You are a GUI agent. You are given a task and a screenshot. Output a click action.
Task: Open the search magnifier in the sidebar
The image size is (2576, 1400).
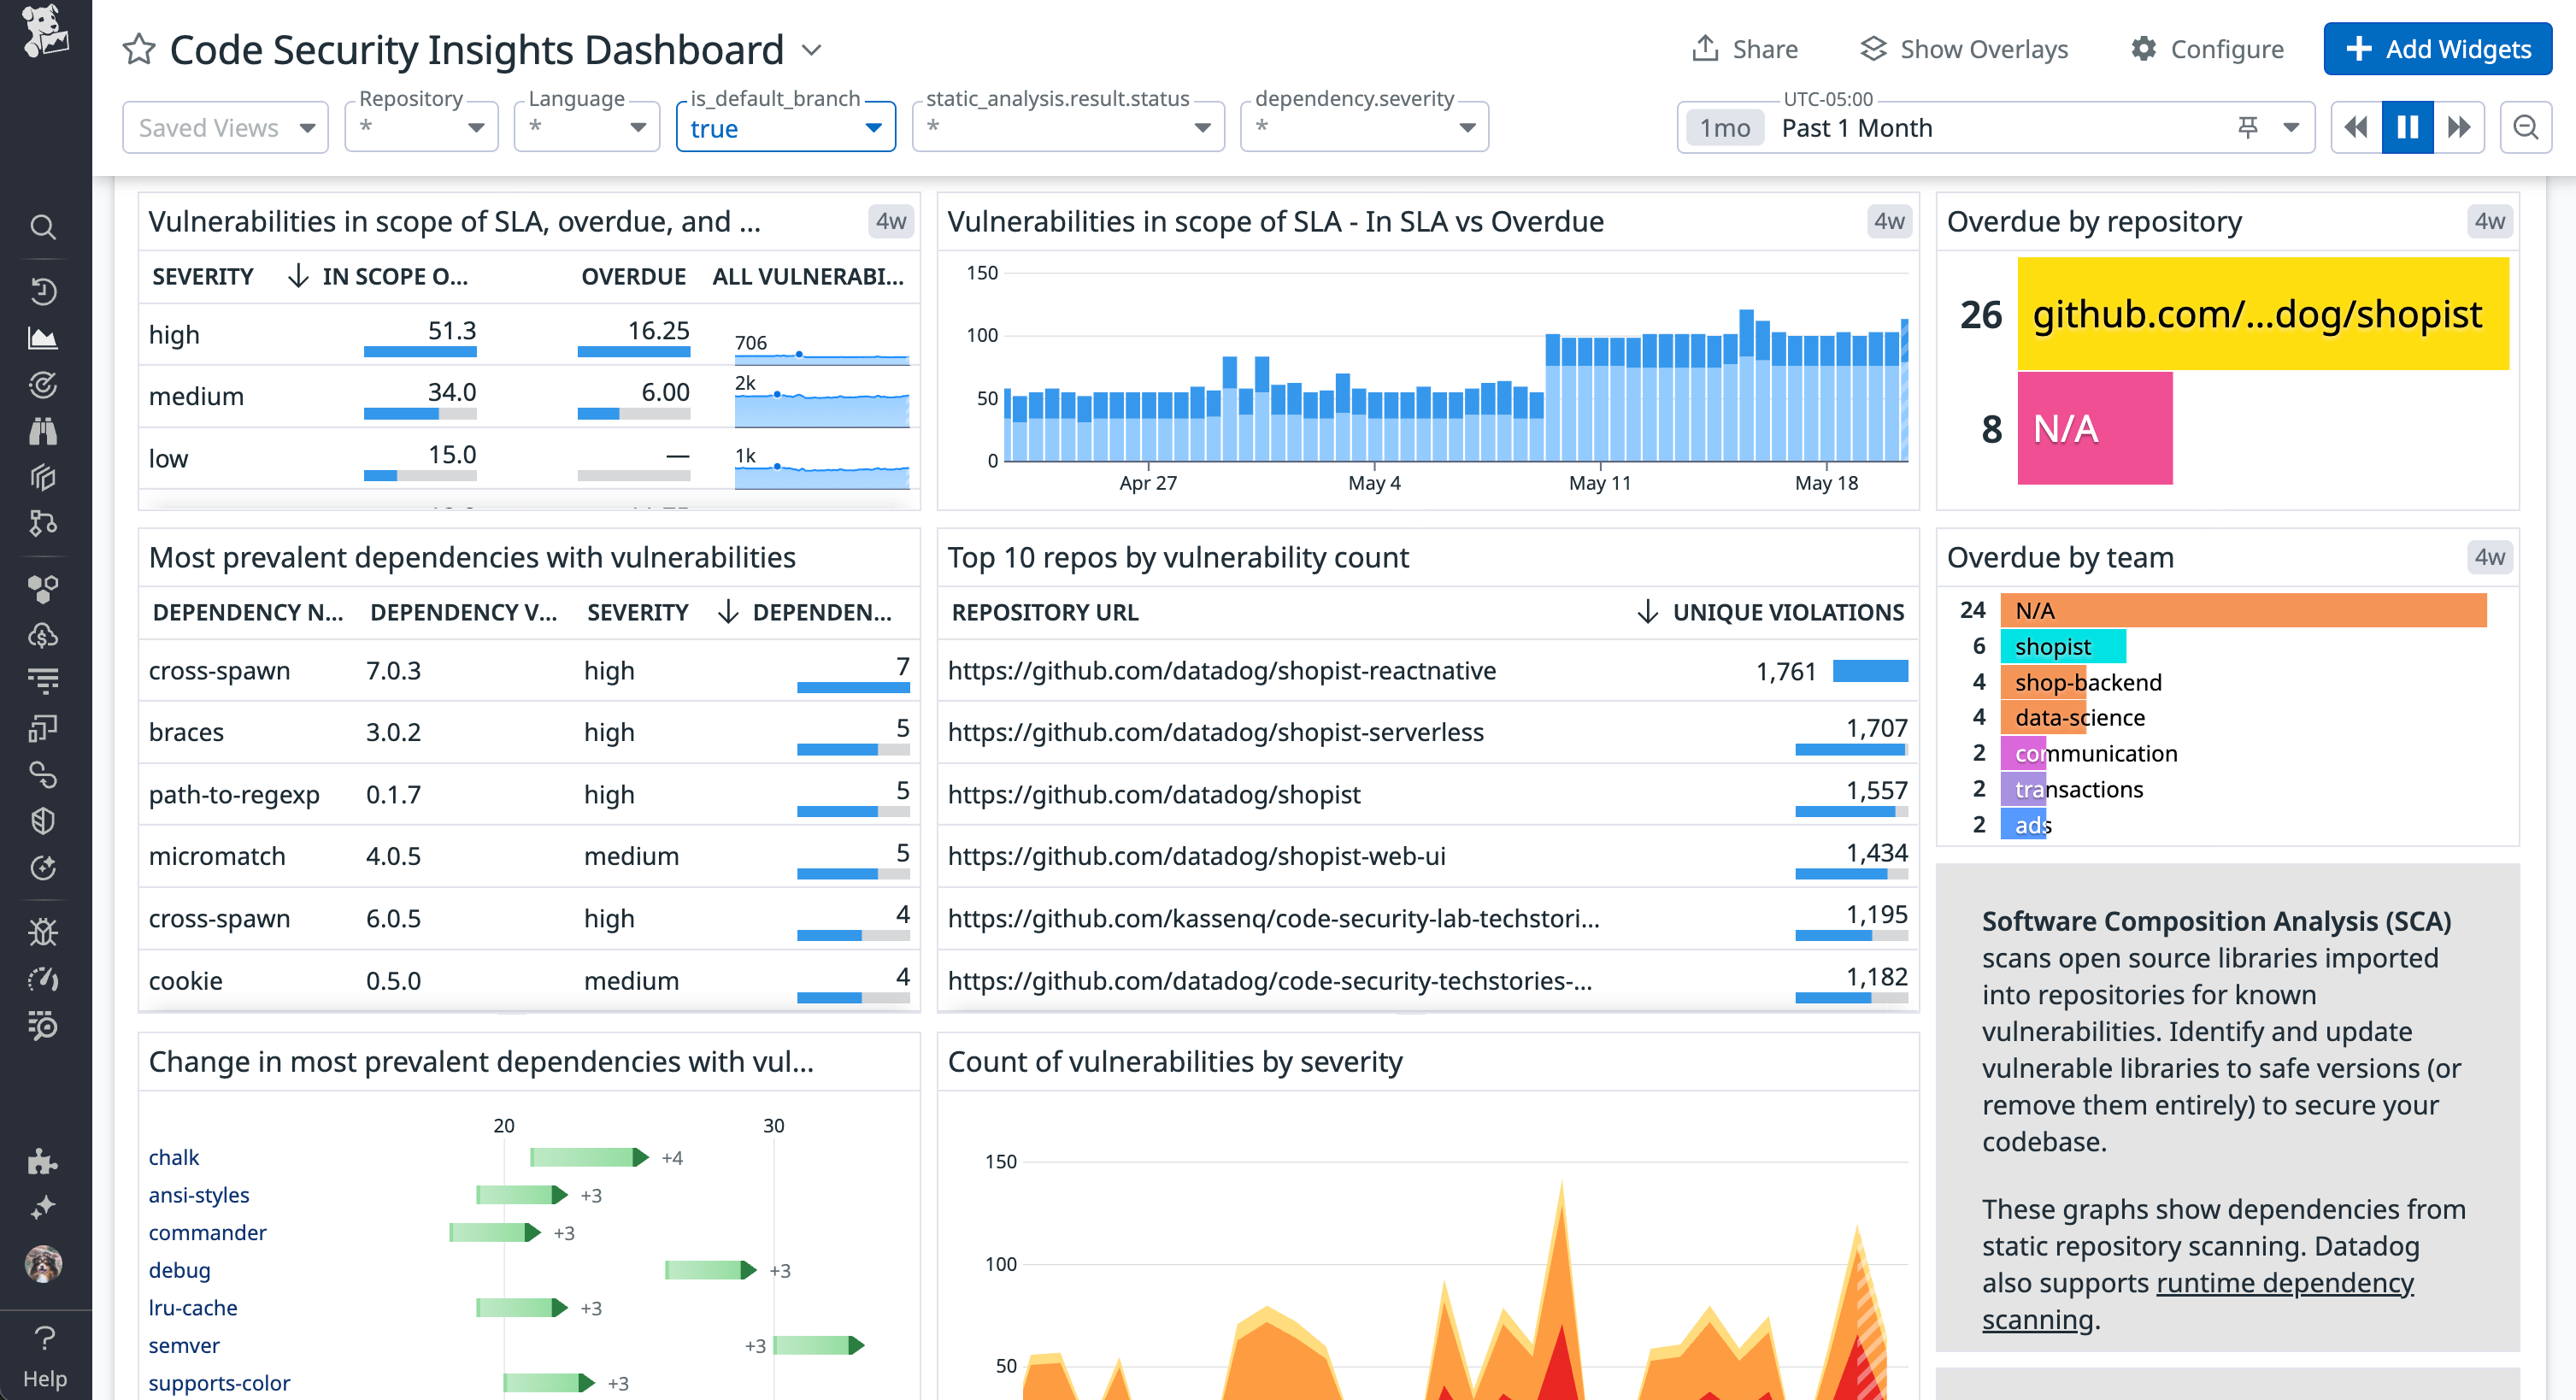click(x=43, y=227)
